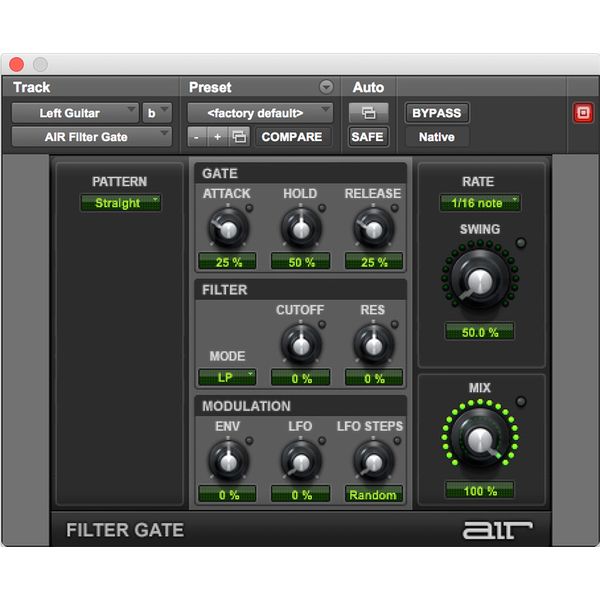Image resolution: width=600 pixels, height=600 pixels.
Task: Click the Env modulation knob
Action: click(228, 461)
